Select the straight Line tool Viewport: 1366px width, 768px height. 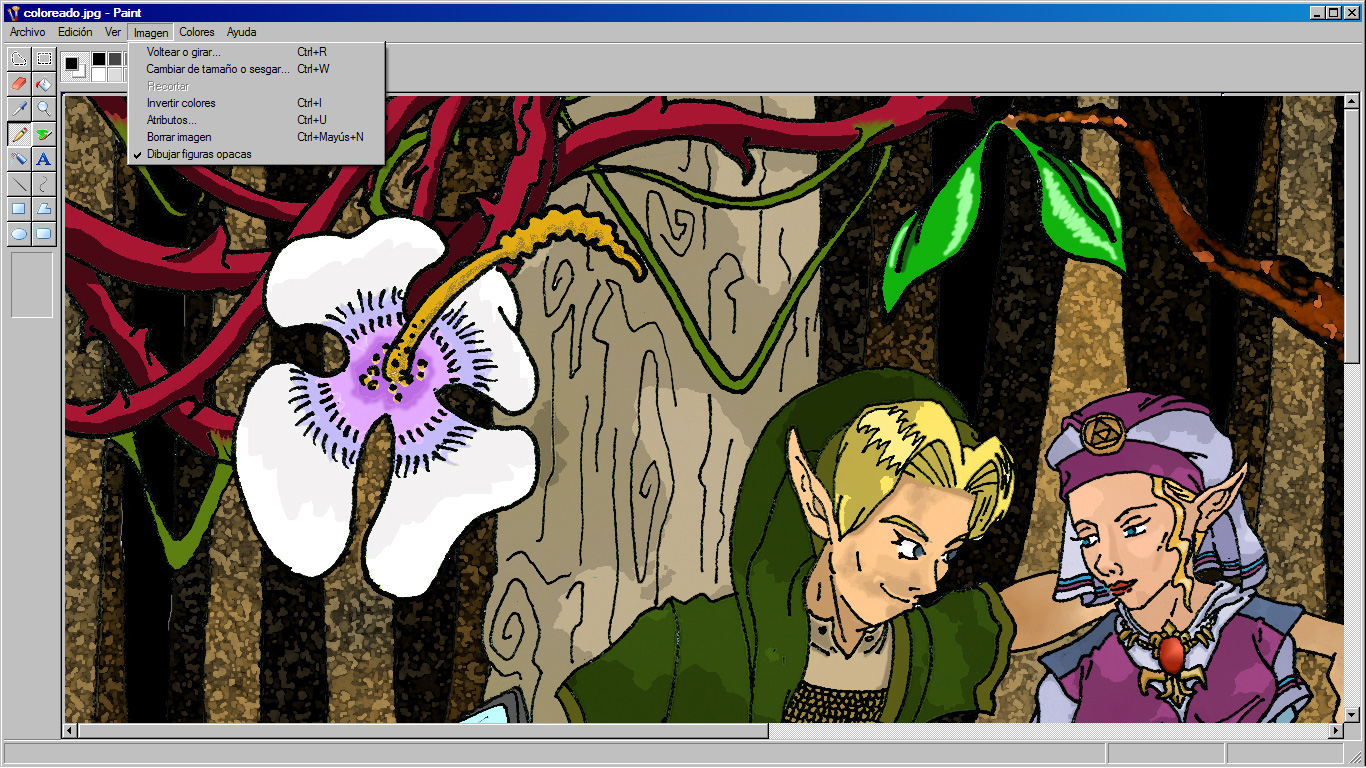(x=18, y=184)
